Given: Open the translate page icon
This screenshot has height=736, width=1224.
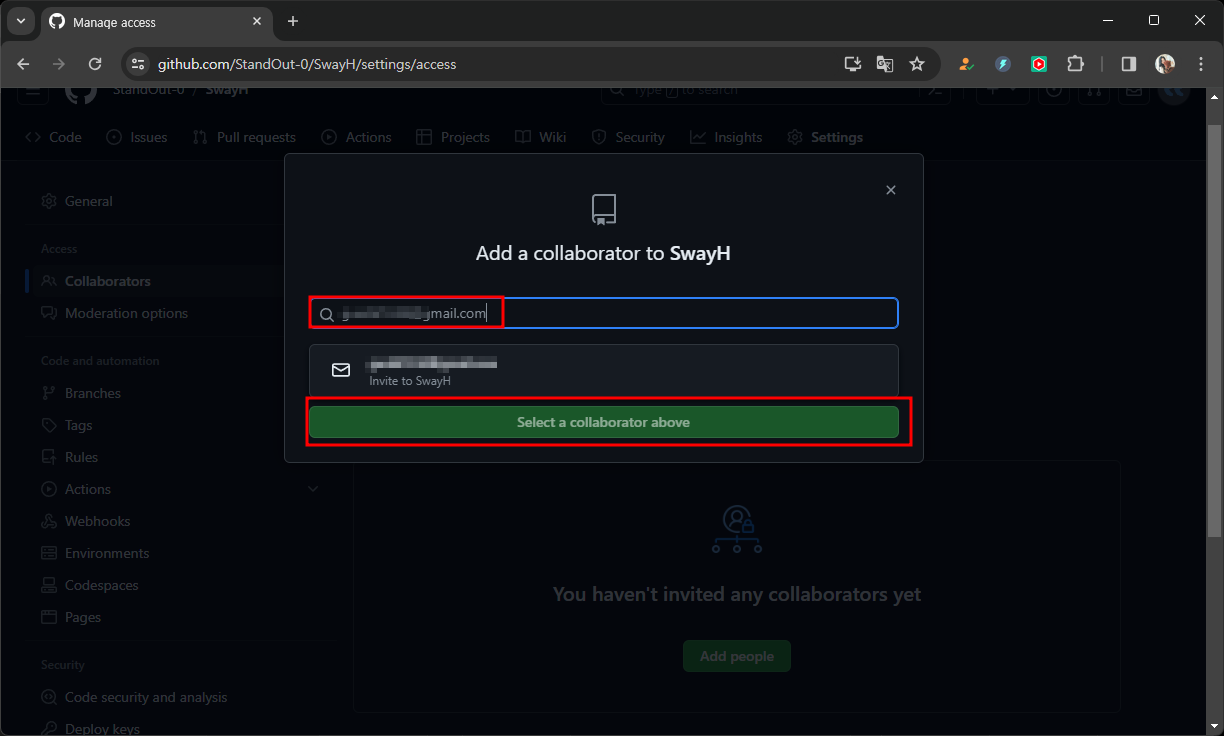Looking at the screenshot, I should (885, 64).
